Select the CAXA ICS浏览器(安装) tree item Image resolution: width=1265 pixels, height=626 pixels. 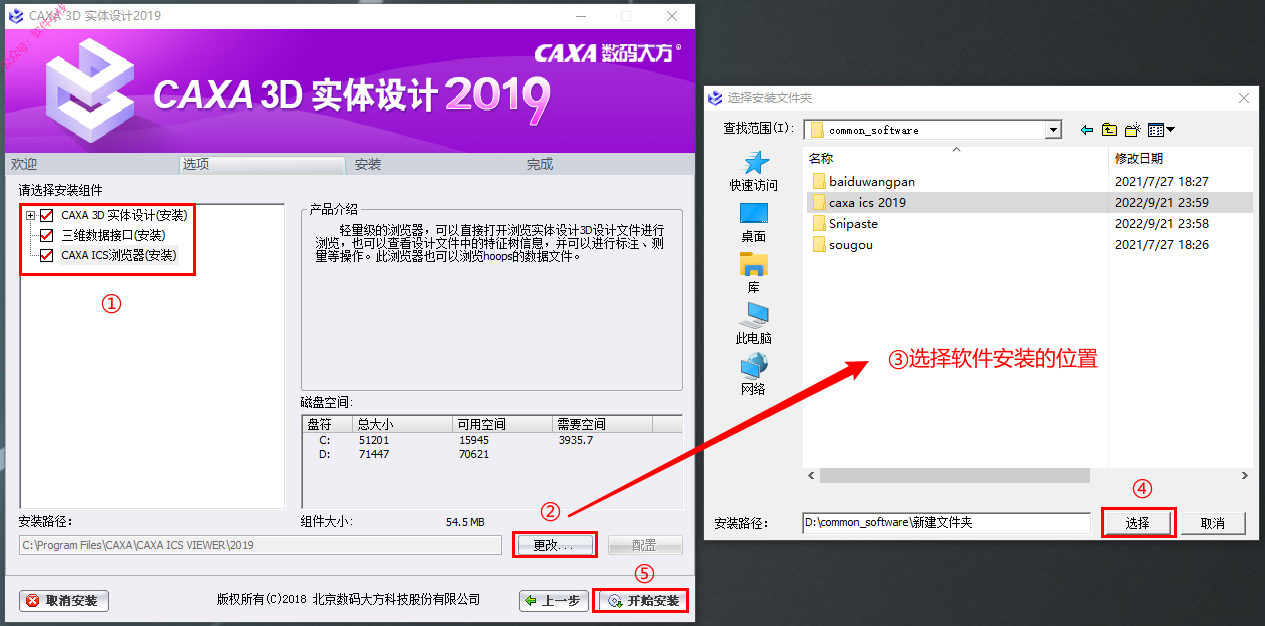coord(118,255)
